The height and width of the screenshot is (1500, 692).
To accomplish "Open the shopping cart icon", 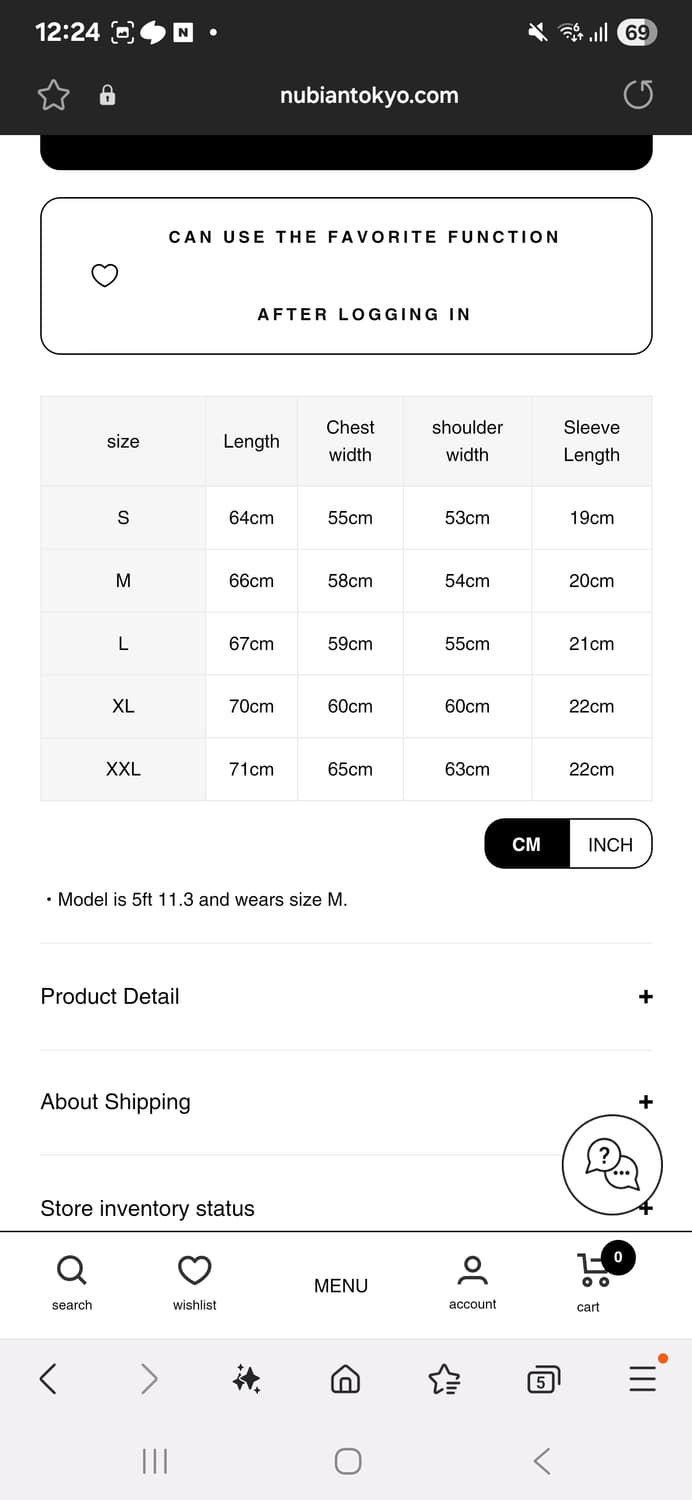I will coord(593,1270).
